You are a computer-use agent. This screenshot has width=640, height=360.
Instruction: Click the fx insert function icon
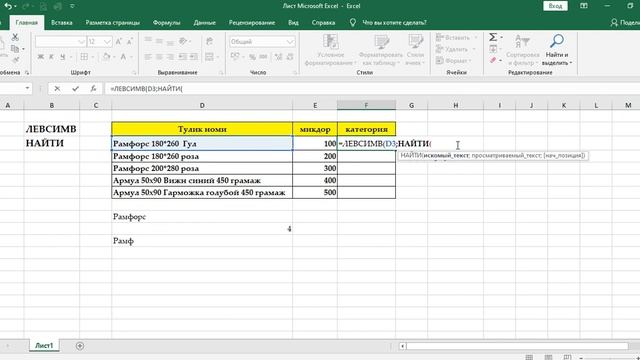pos(93,89)
